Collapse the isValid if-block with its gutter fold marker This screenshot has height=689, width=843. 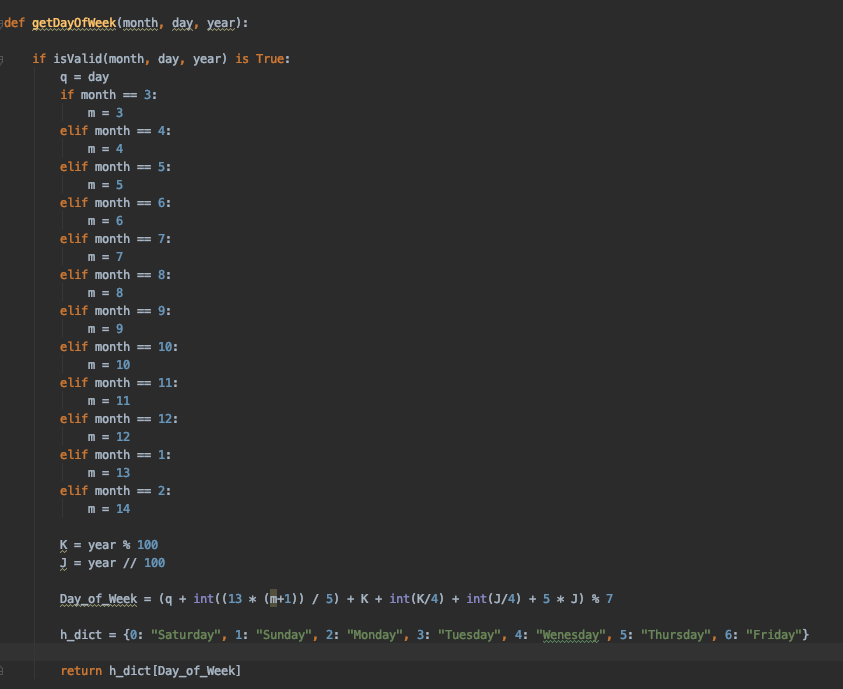click(x=5, y=58)
